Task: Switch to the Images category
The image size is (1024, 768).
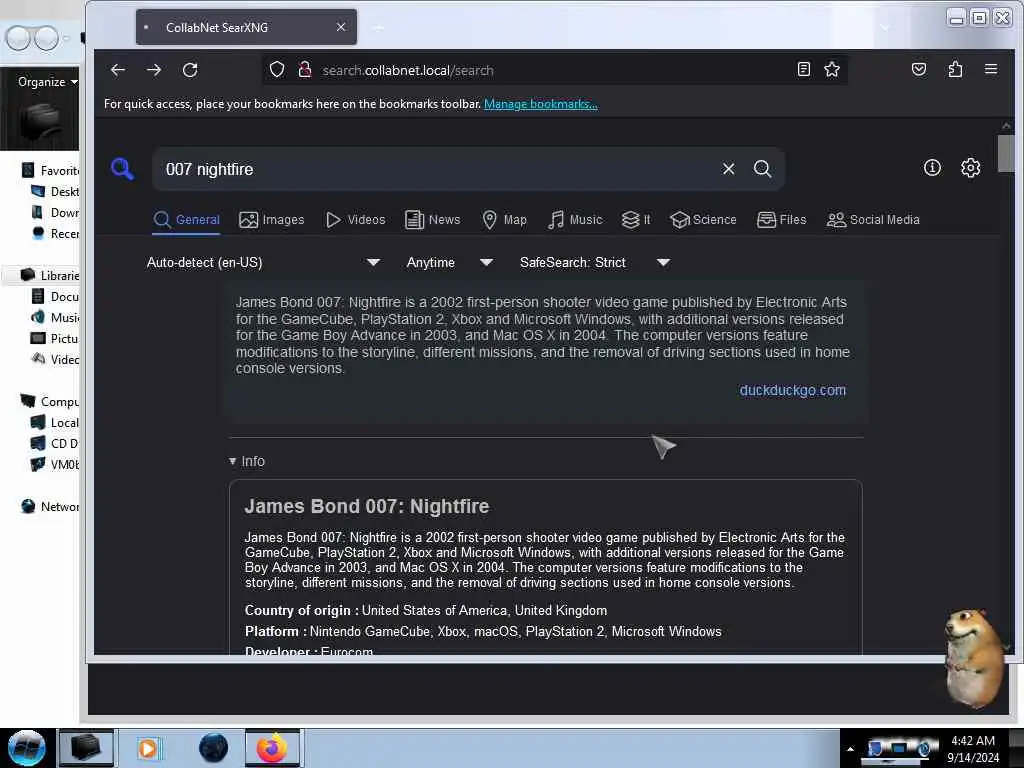Action: click(272, 220)
